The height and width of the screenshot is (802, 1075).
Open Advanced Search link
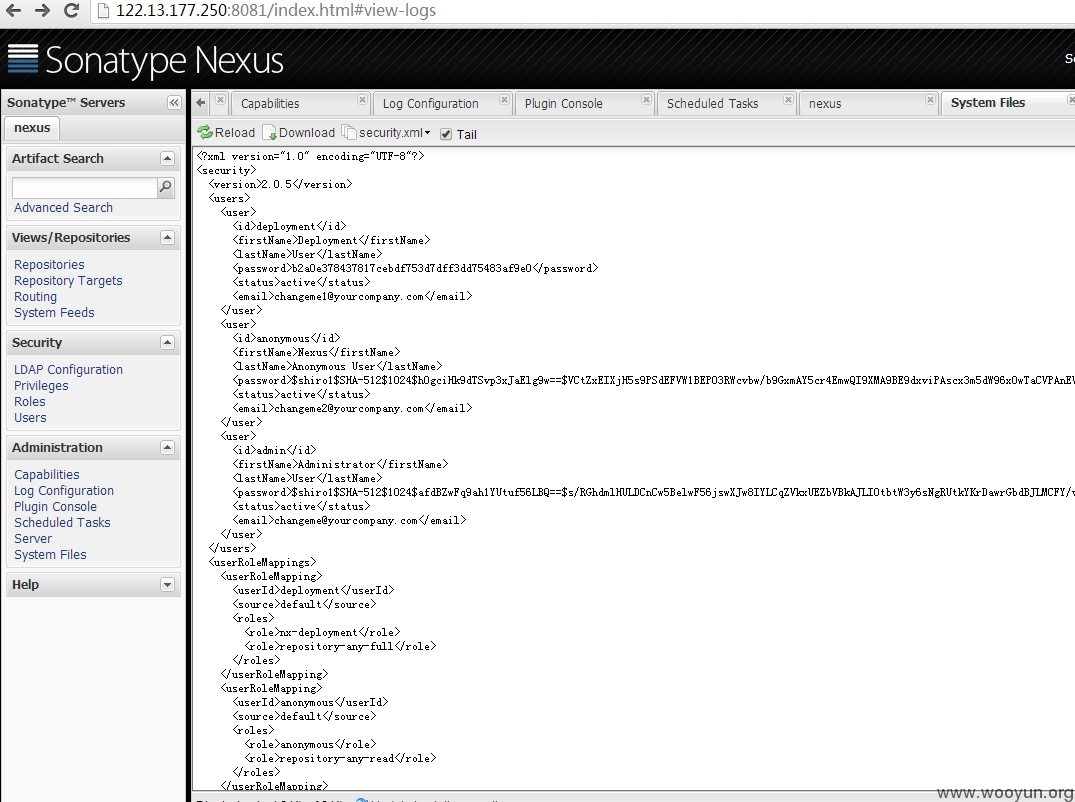[x=63, y=208]
